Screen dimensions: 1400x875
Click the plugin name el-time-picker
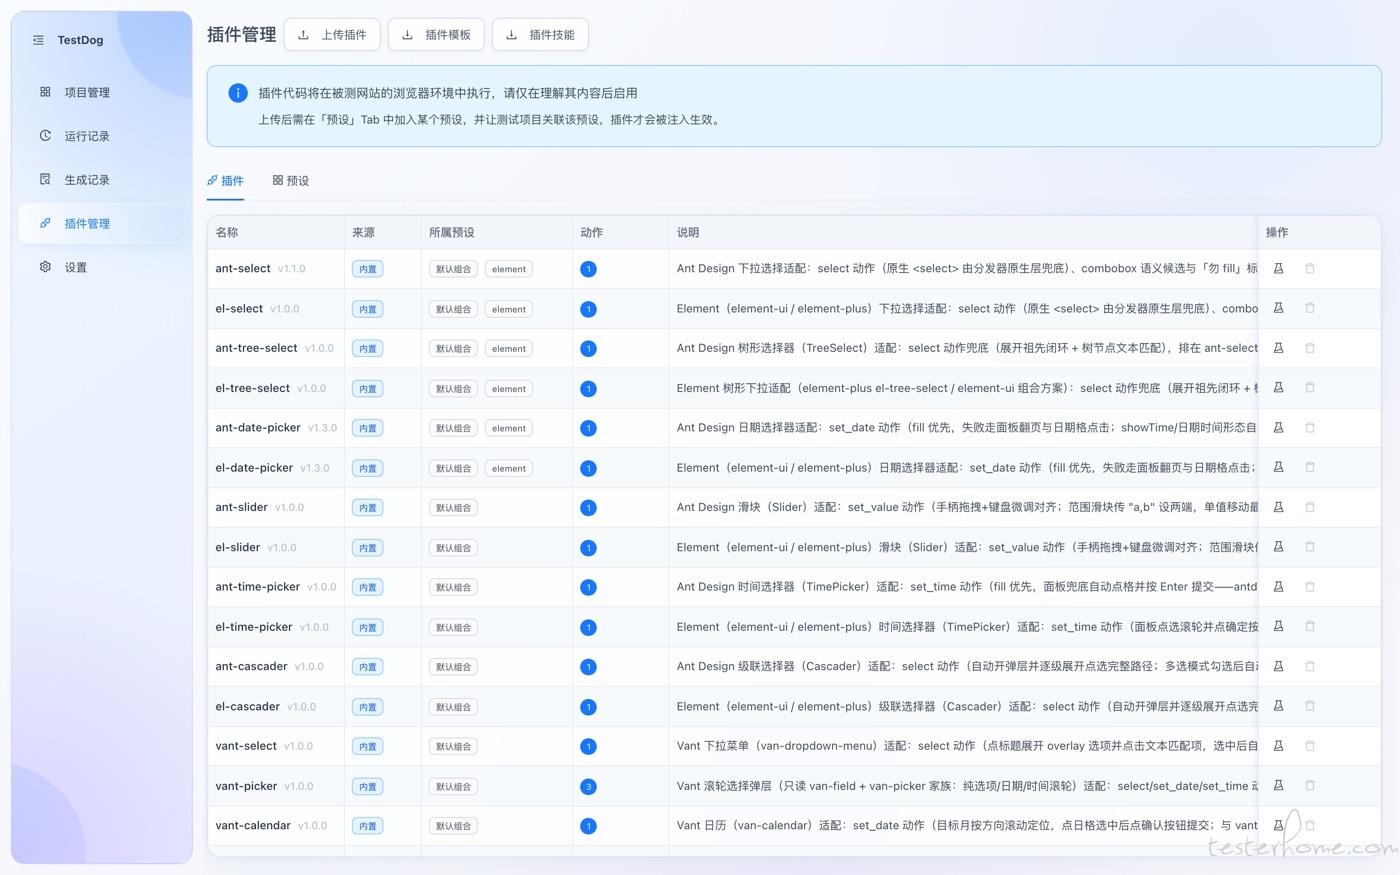point(254,627)
